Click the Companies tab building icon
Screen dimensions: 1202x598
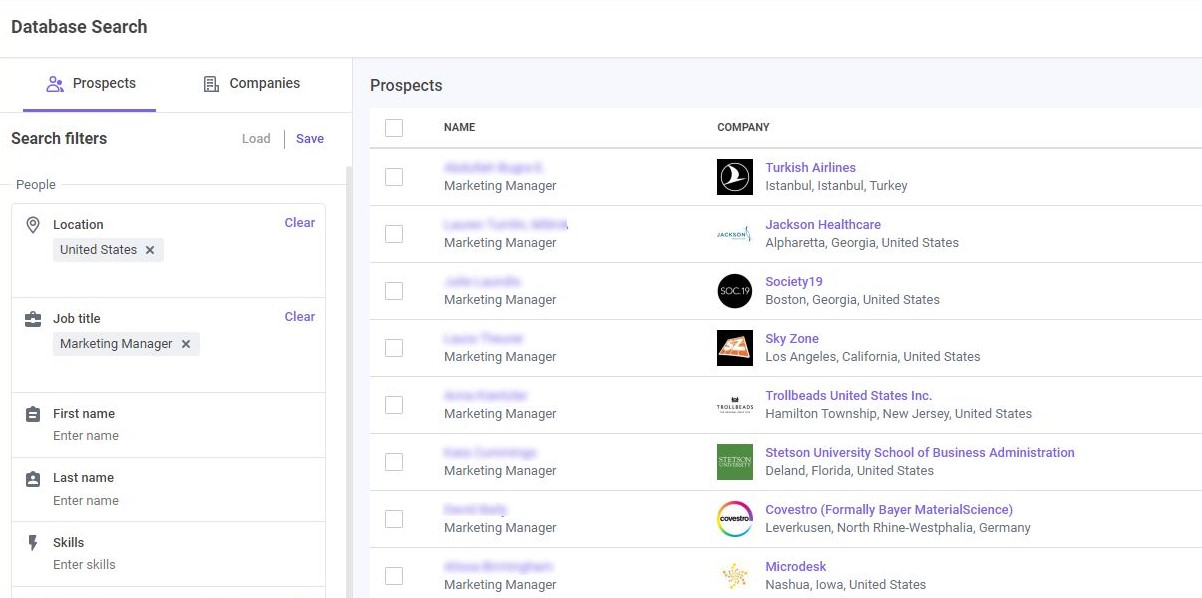211,84
